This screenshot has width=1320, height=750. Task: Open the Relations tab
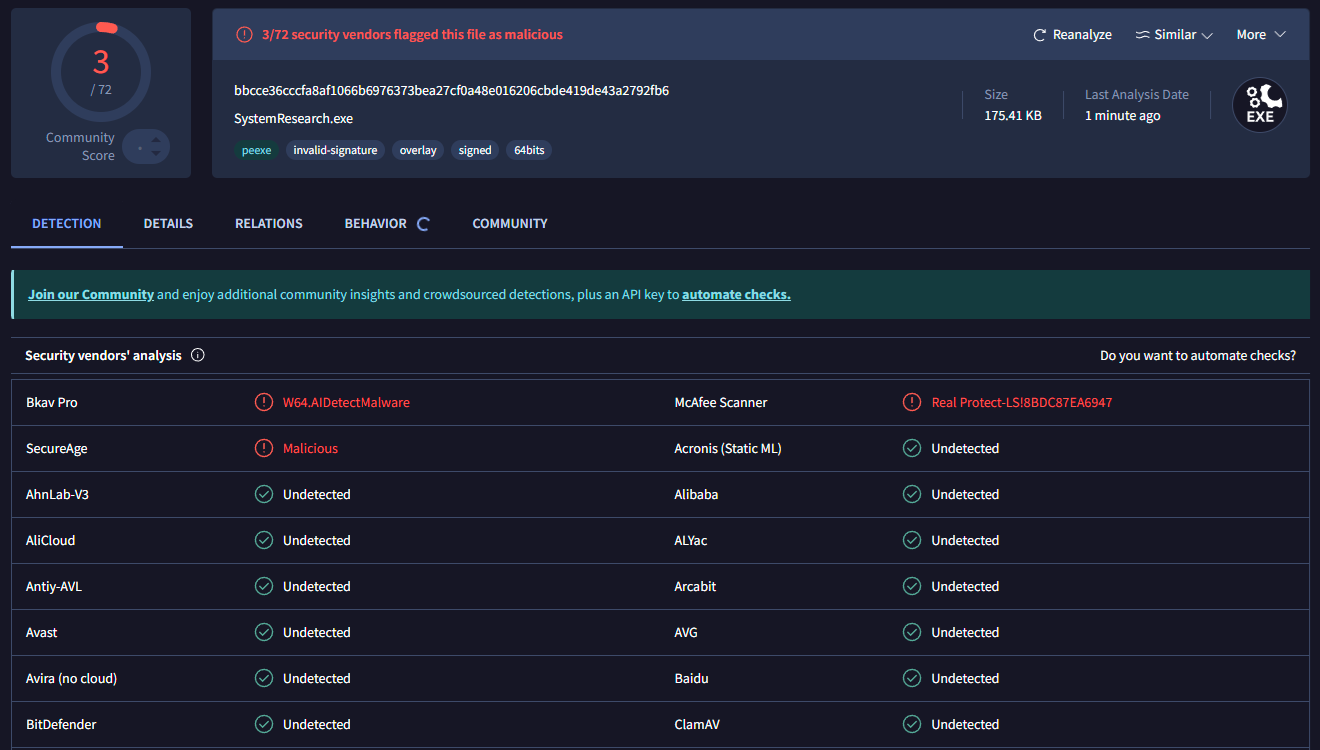point(269,224)
